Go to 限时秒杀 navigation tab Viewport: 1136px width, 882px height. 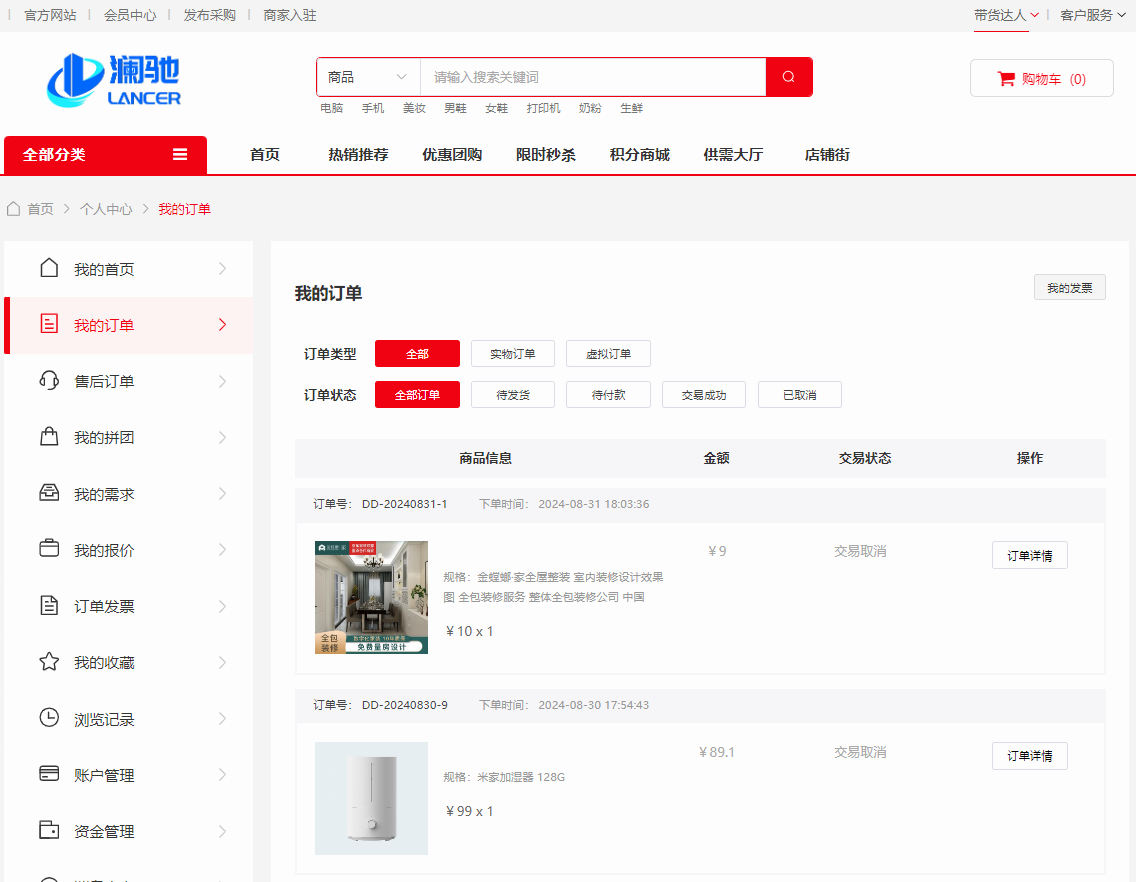(x=545, y=155)
